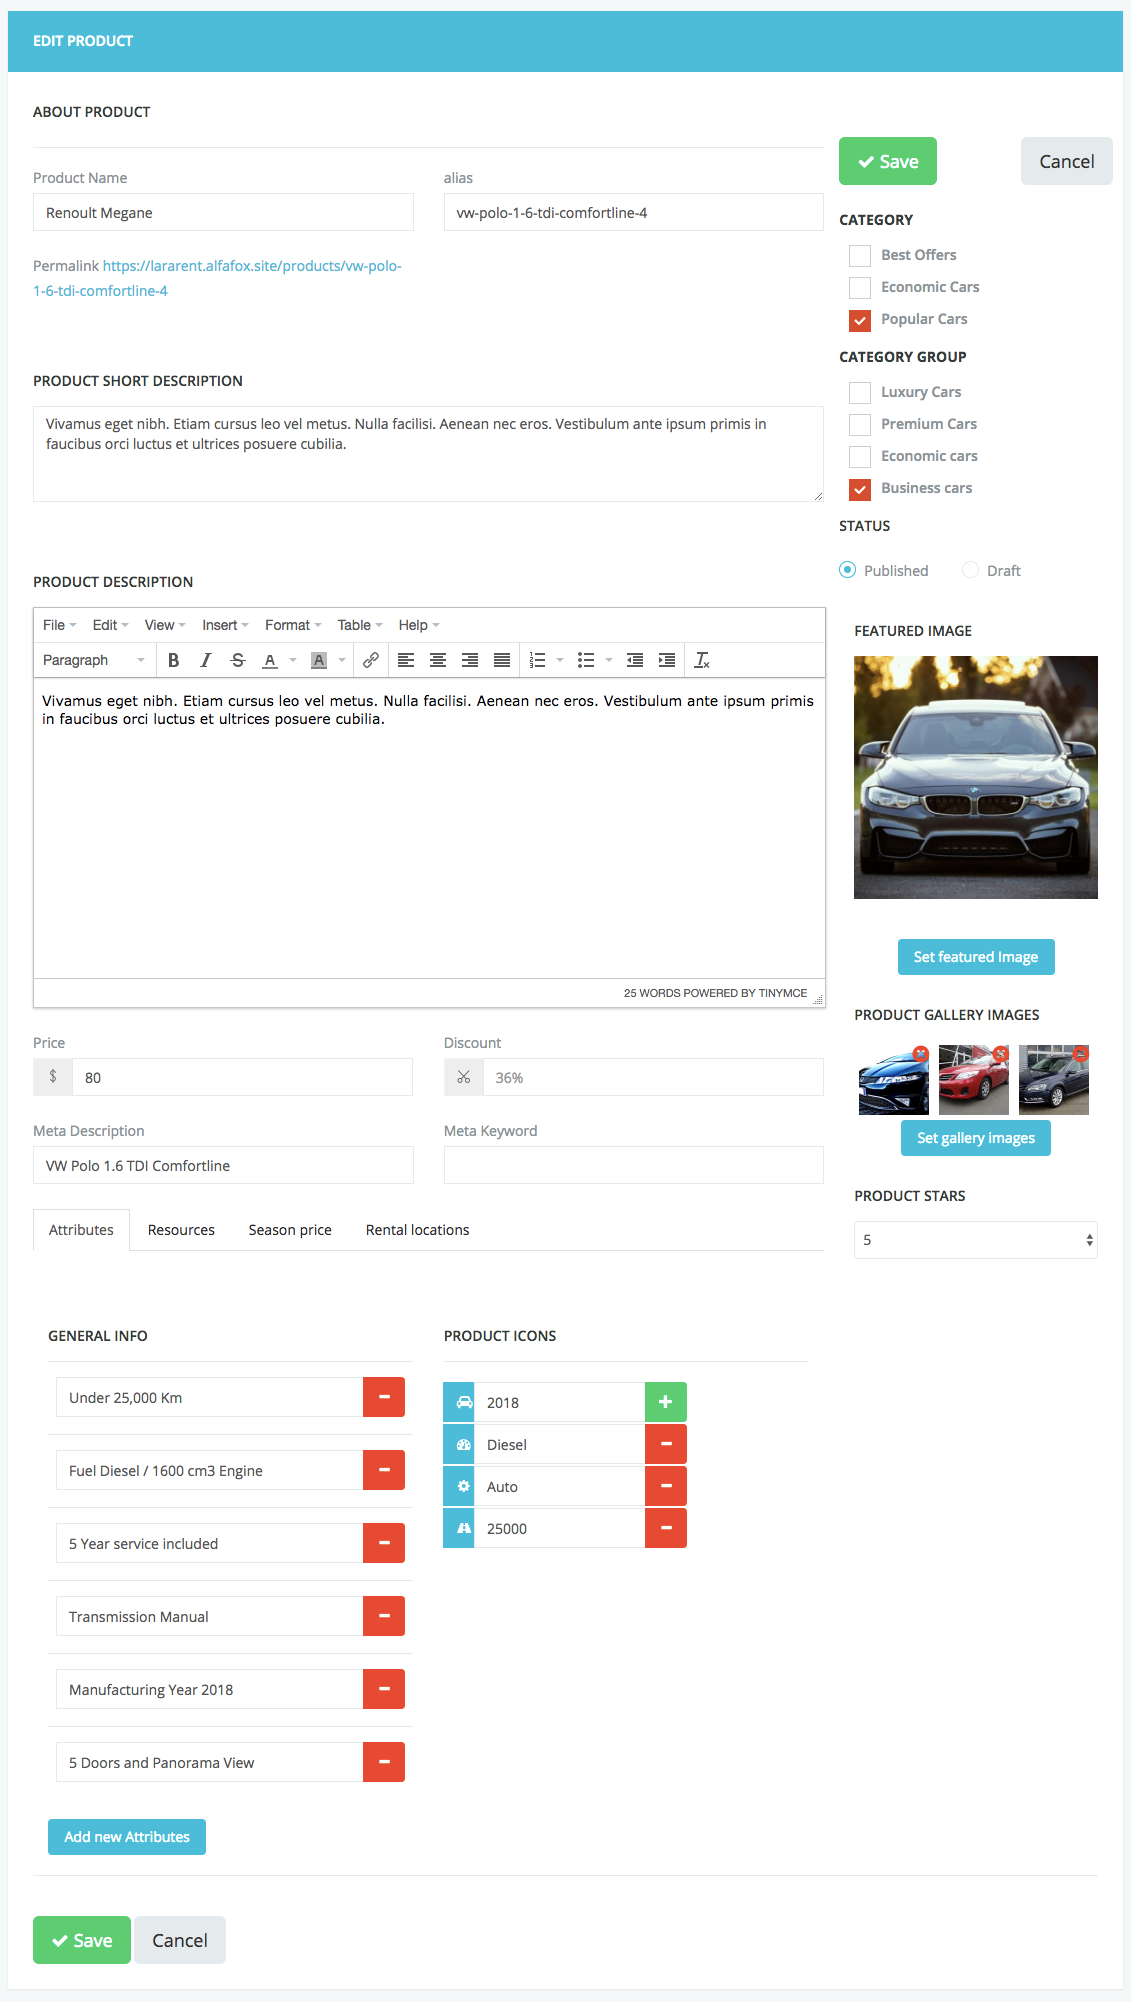Click the Product Name input field
The image size is (1131, 2002).
click(223, 212)
